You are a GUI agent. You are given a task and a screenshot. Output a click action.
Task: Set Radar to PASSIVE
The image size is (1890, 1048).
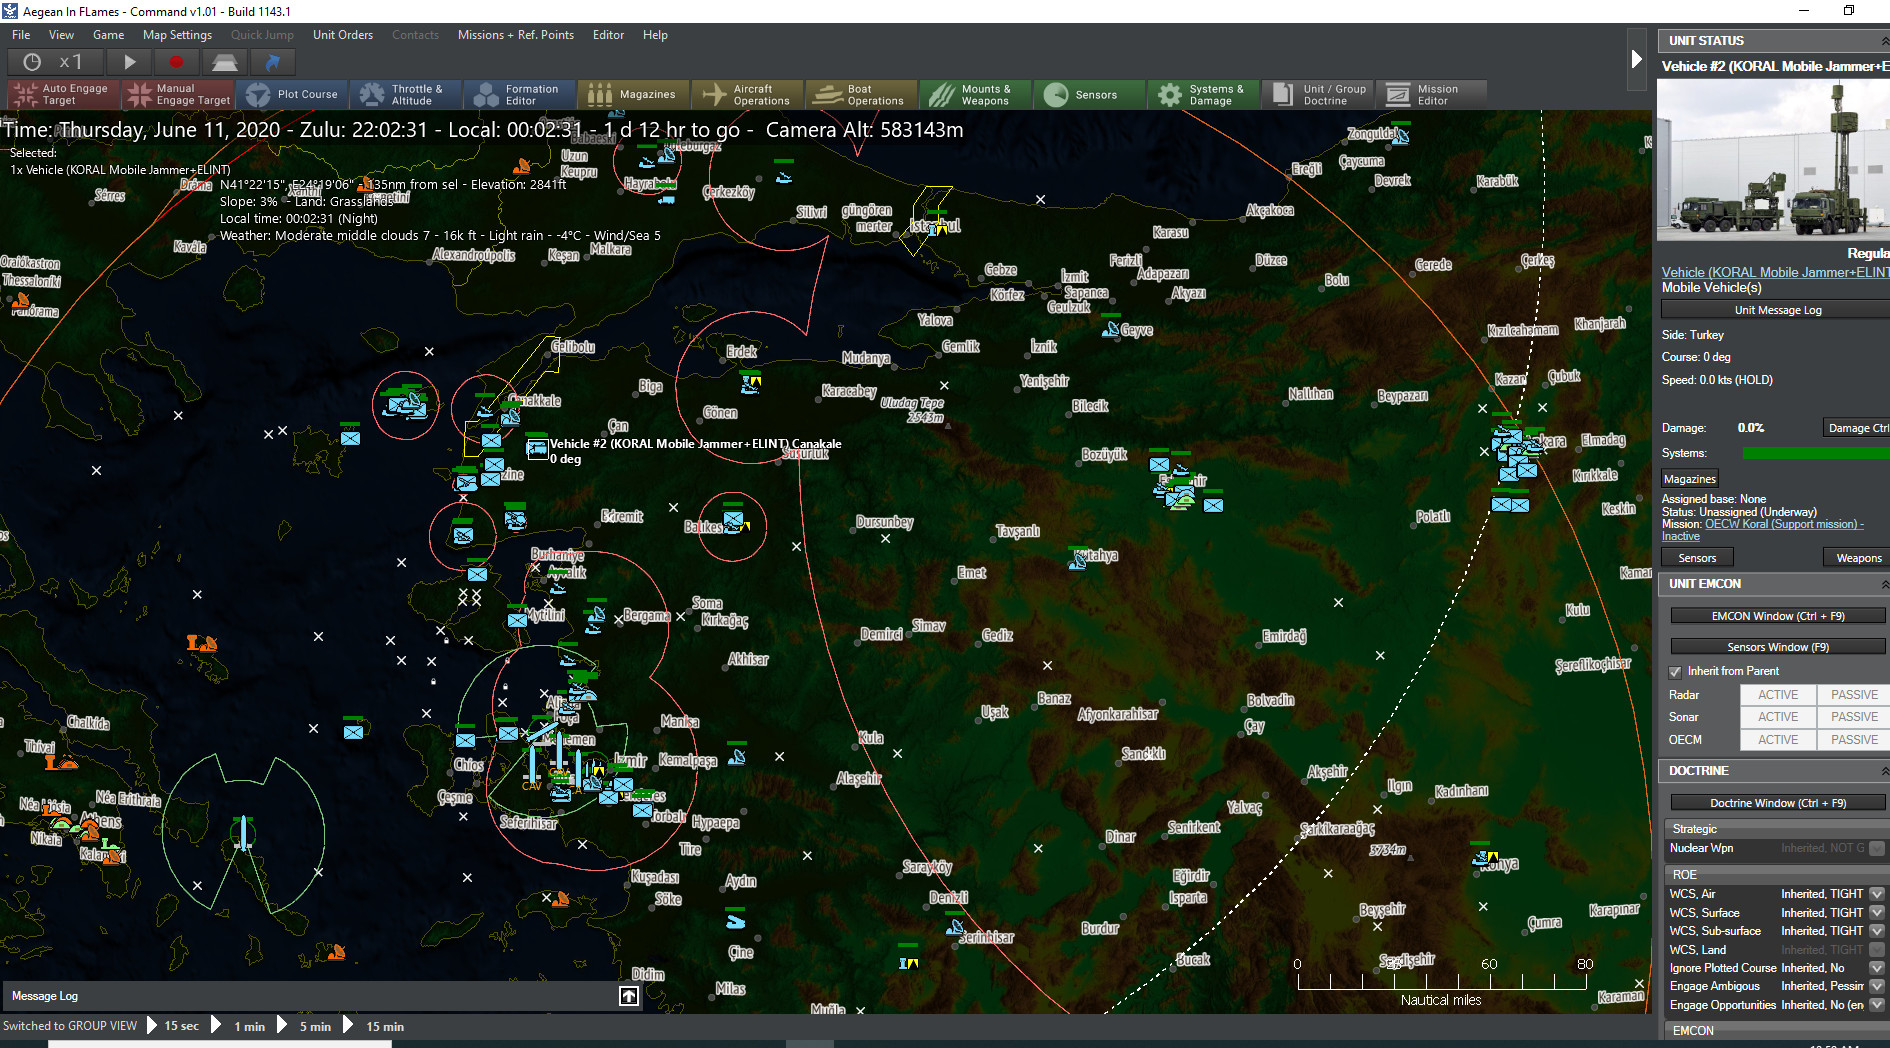(x=1852, y=694)
